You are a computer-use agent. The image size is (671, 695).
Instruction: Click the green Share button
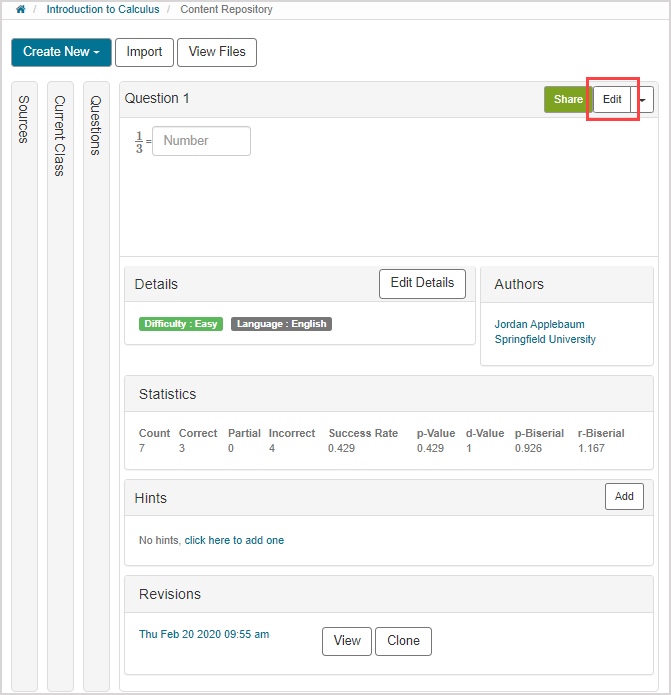[567, 100]
